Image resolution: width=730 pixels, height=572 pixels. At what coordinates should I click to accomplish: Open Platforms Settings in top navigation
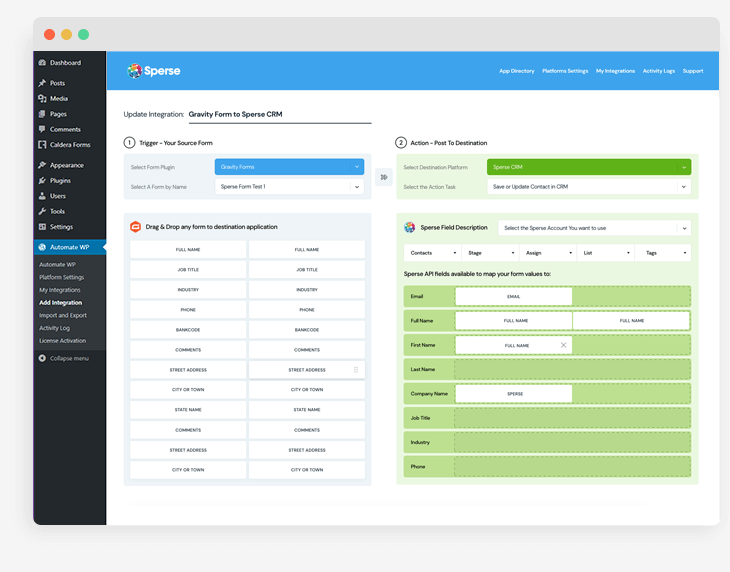pyautogui.click(x=565, y=71)
